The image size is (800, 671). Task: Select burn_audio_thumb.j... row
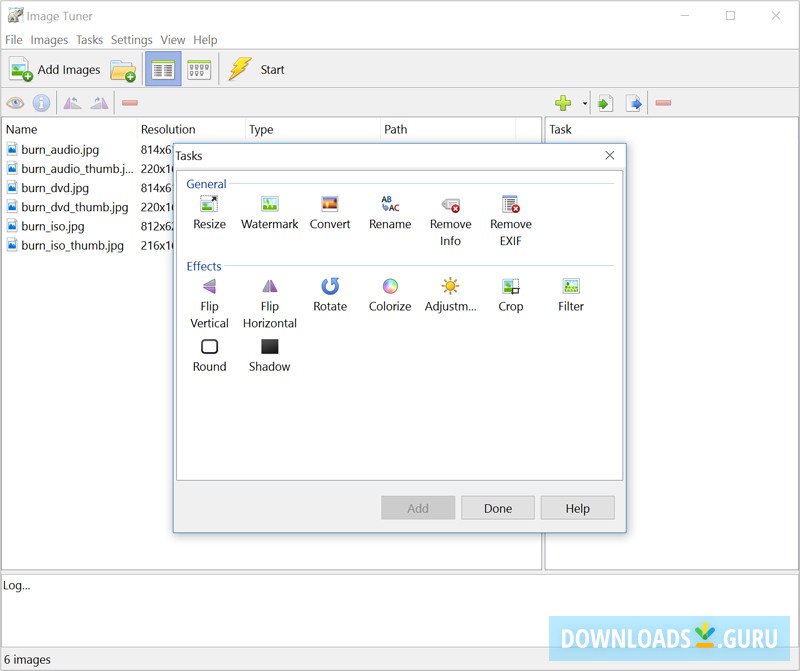point(77,169)
